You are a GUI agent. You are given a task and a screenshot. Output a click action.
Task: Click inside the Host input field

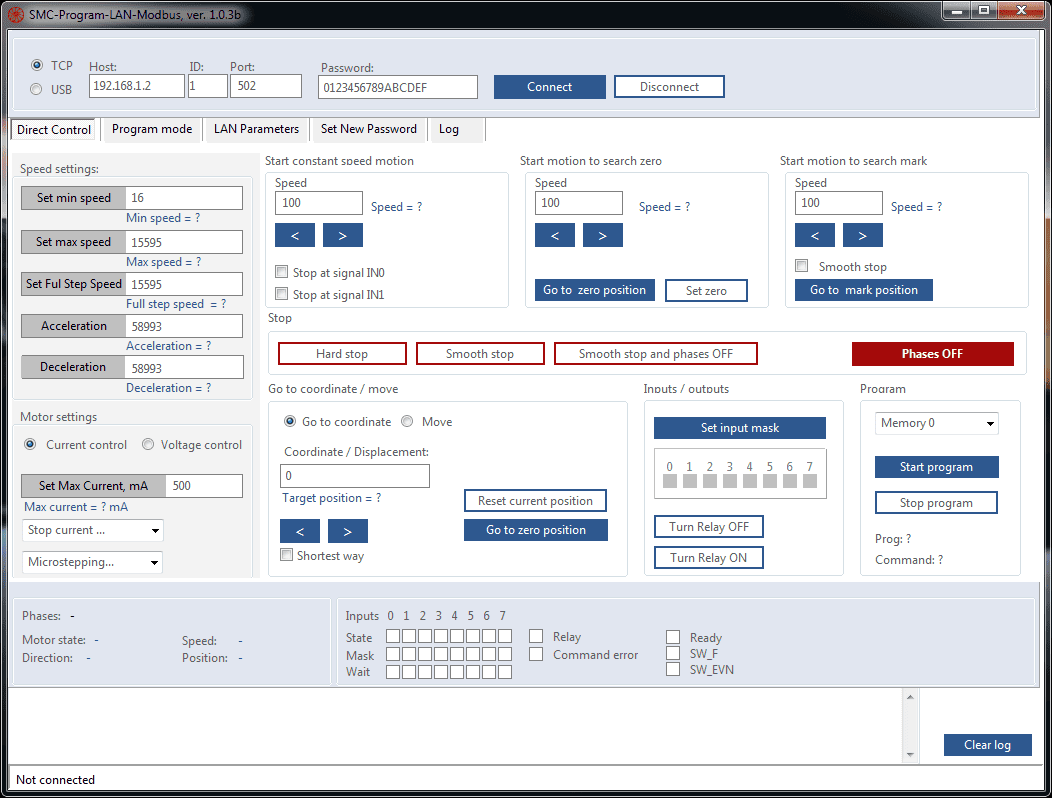[135, 86]
